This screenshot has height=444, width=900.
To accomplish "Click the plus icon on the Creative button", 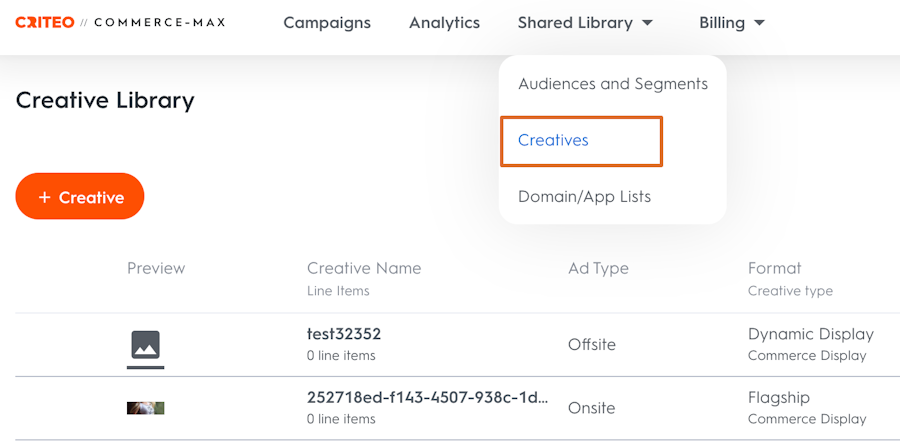I will tap(44, 197).
